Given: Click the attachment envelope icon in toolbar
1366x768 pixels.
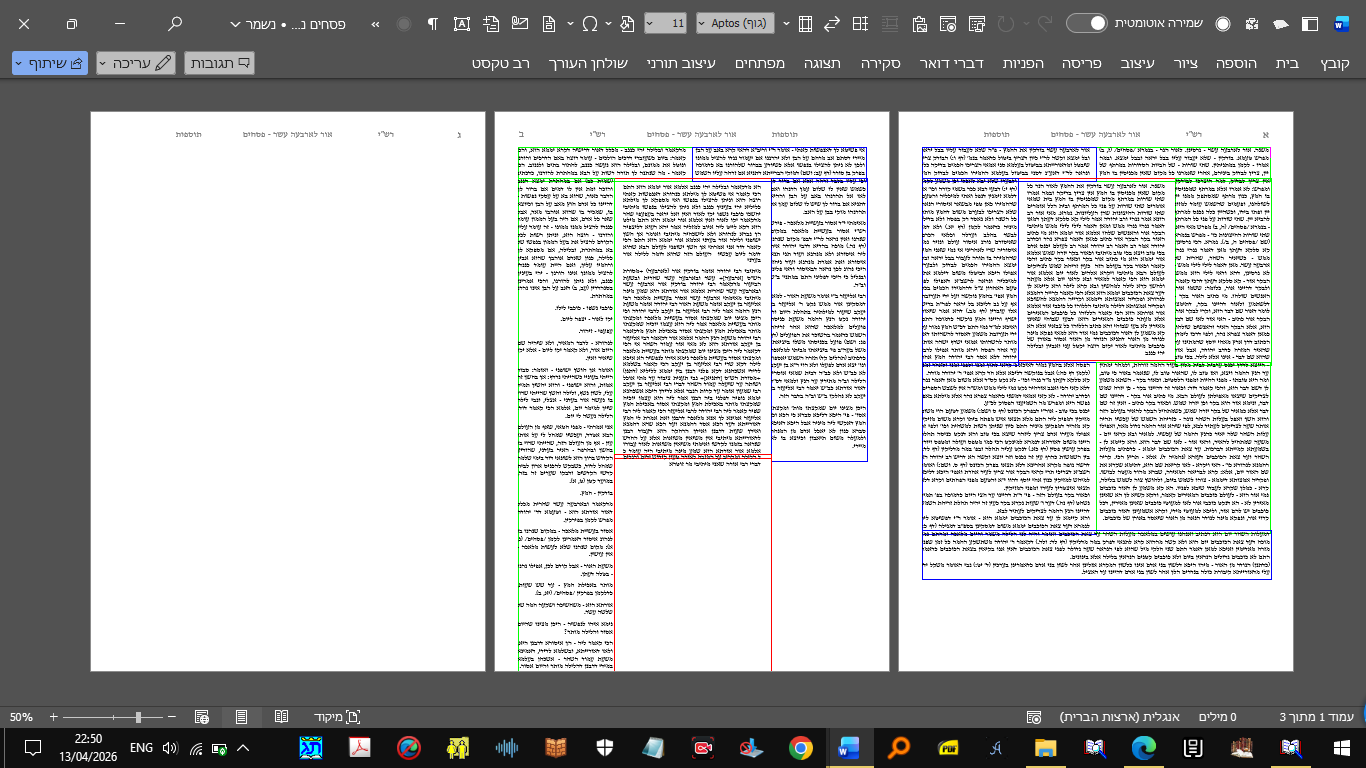Looking at the screenshot, I should coord(520,22).
